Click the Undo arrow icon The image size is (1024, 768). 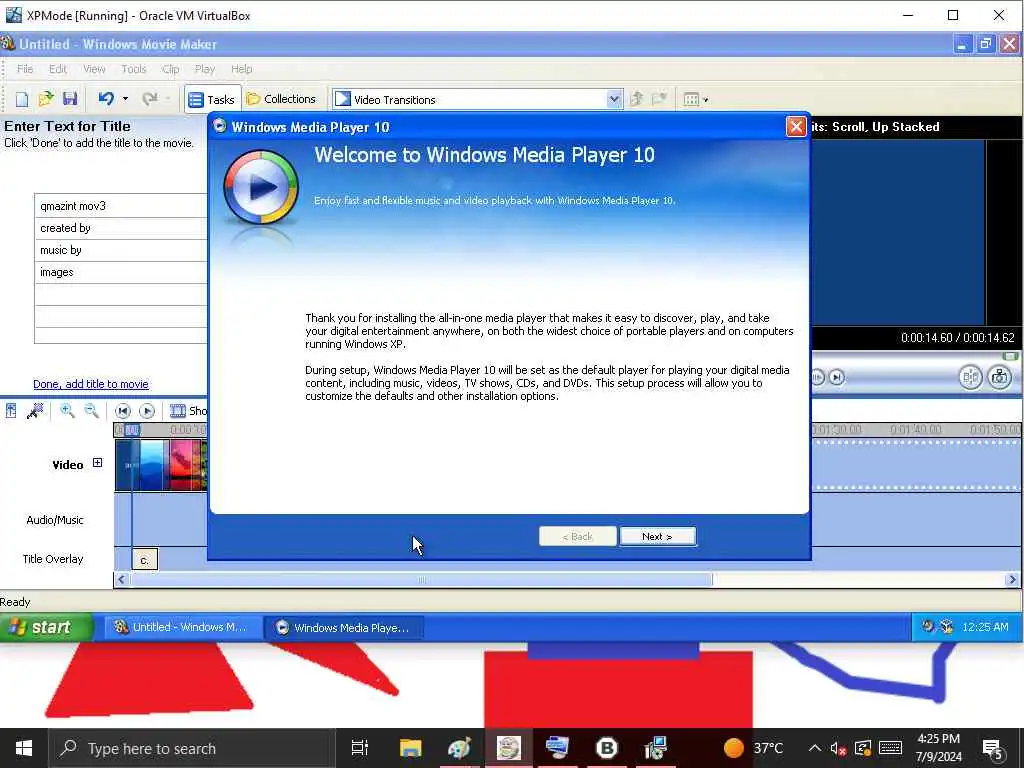pos(106,99)
